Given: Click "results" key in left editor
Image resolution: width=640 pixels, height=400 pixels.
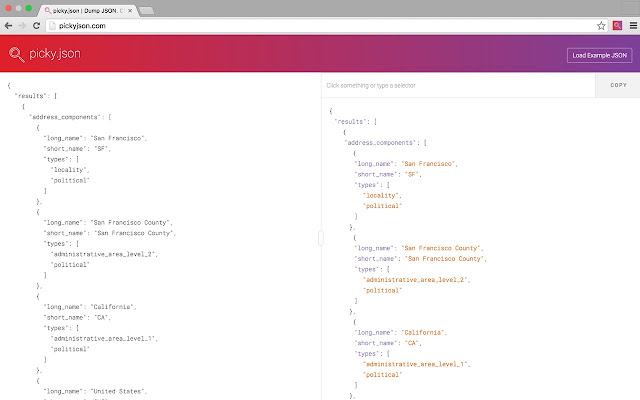Looking at the screenshot, I should pyautogui.click(x=31, y=96).
